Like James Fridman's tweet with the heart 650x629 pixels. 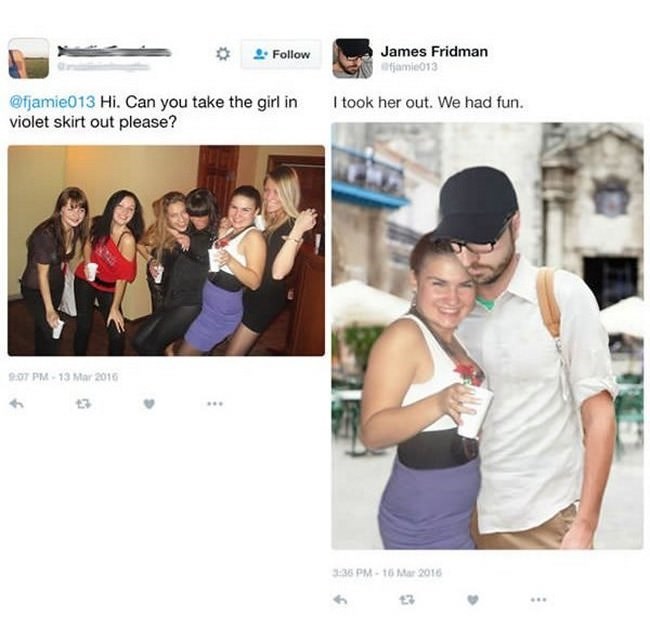(x=473, y=599)
